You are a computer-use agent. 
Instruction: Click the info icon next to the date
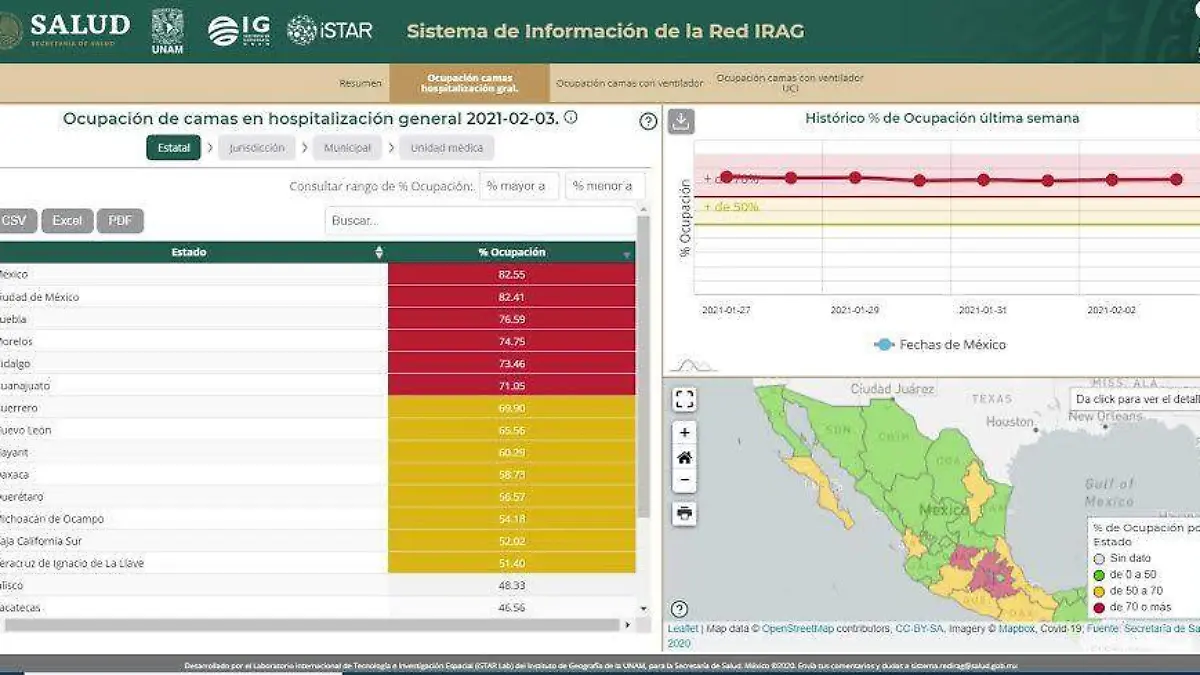pyautogui.click(x=571, y=117)
